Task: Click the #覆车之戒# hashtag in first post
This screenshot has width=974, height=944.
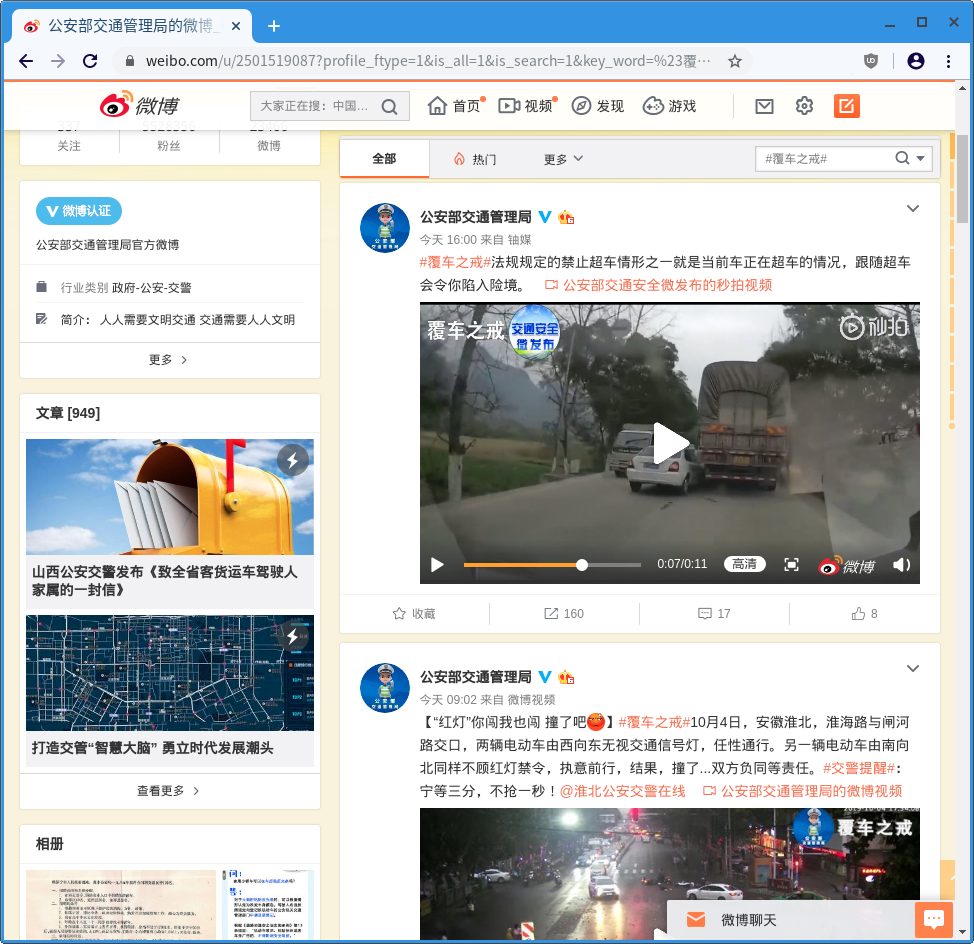Action: coord(455,262)
